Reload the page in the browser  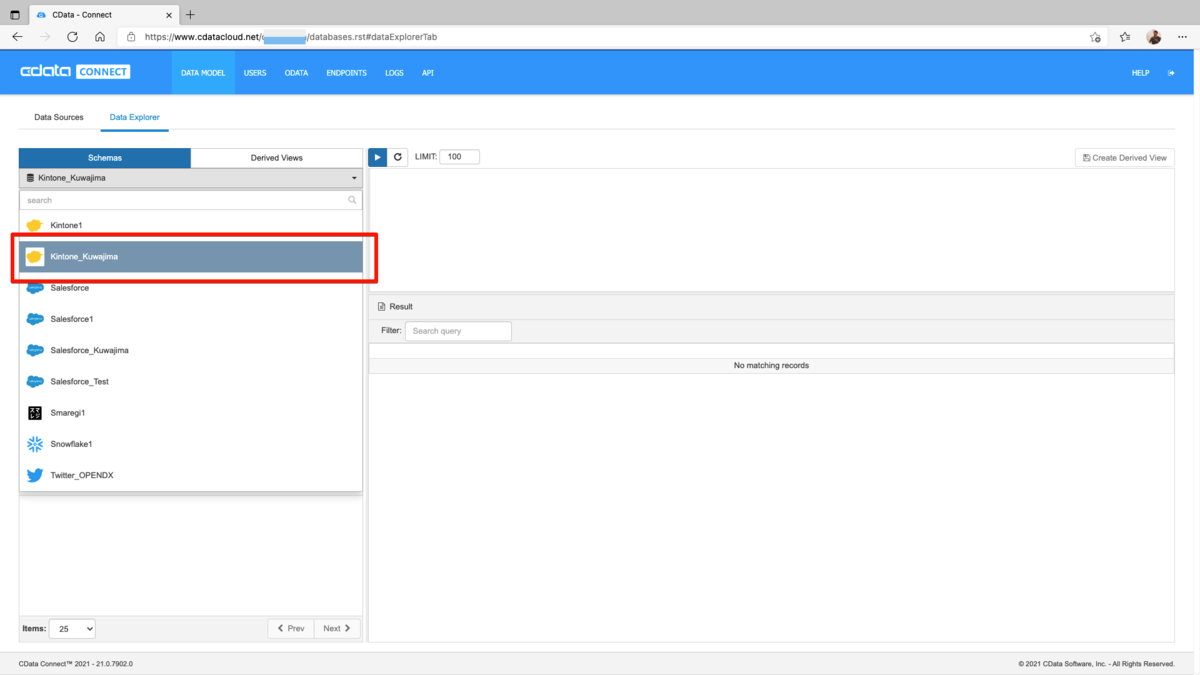(72, 37)
